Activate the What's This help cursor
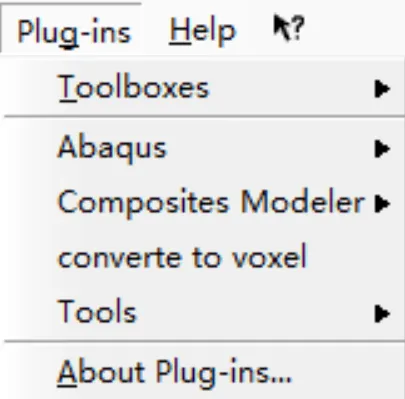The image size is (405, 399). coord(289,28)
